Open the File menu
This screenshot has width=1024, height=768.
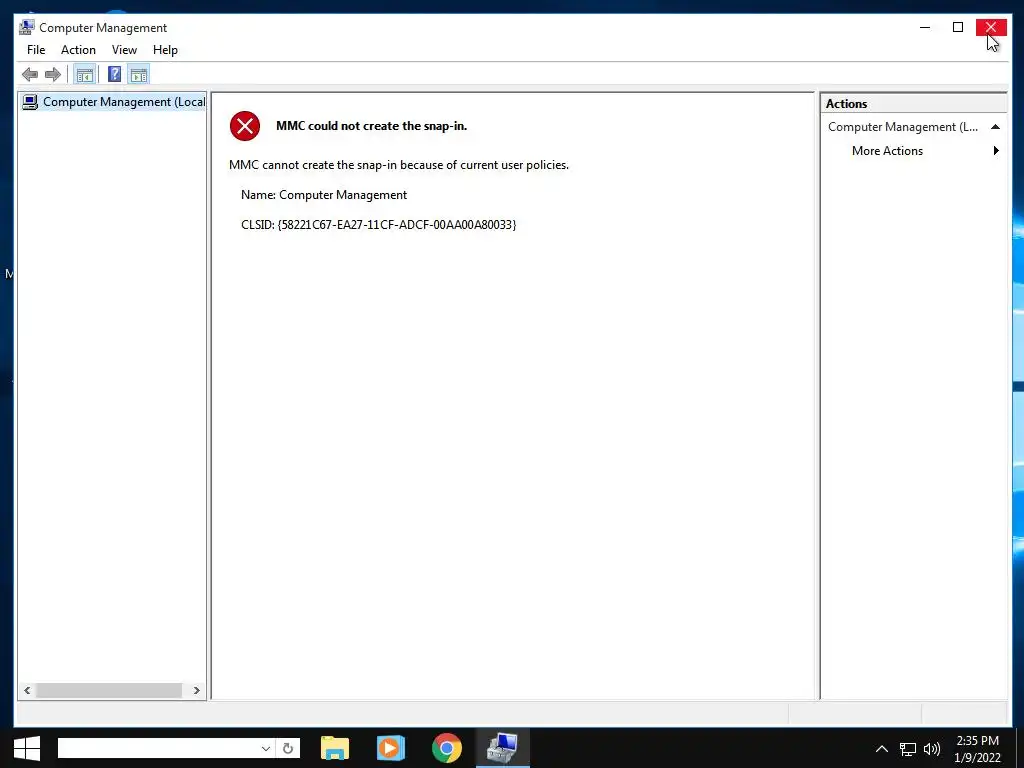36,50
